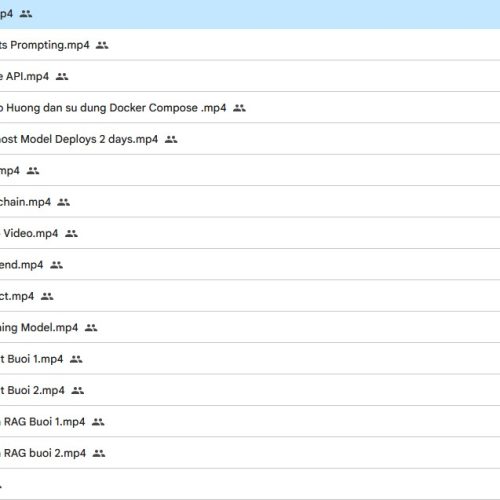Click shared icon next to ing Model.mp4

tap(91, 328)
